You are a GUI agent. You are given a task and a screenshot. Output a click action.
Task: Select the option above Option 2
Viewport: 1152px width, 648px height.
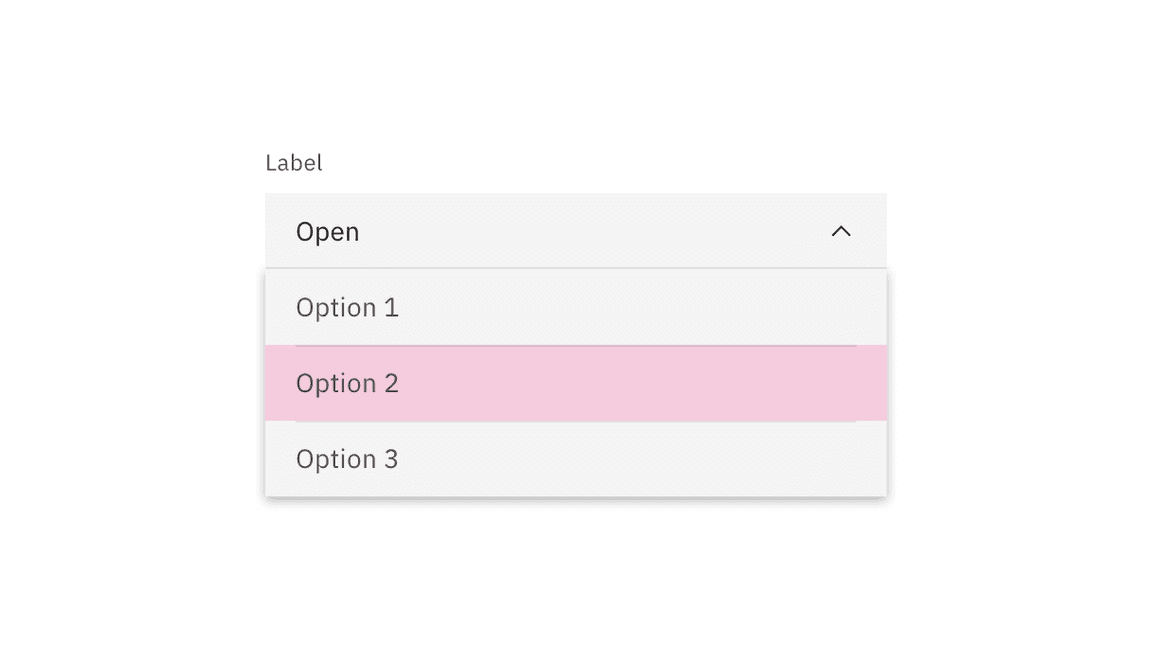click(575, 308)
